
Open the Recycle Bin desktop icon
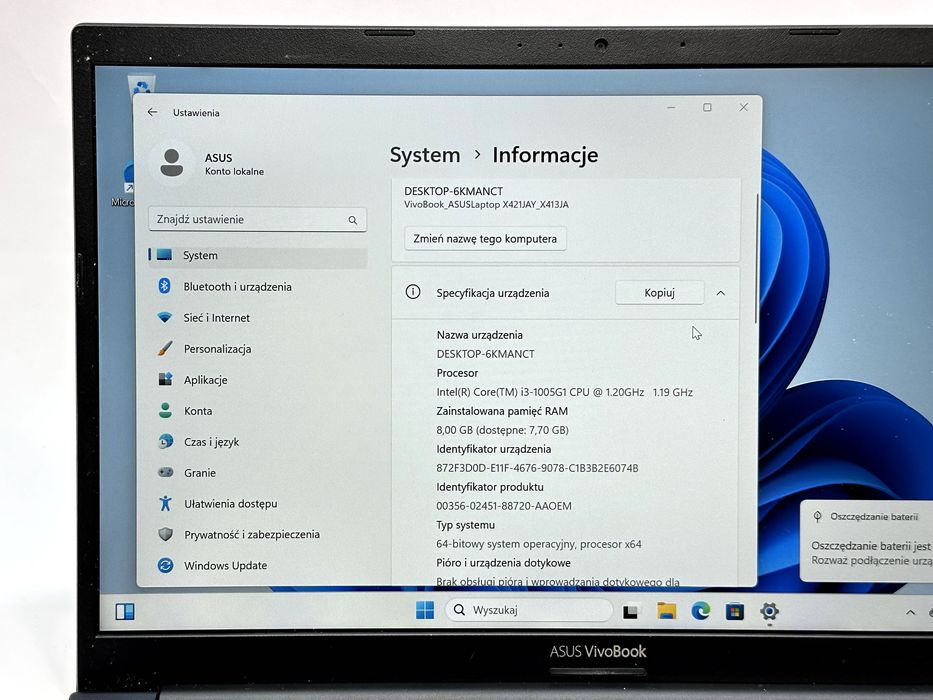pyautogui.click(x=142, y=85)
